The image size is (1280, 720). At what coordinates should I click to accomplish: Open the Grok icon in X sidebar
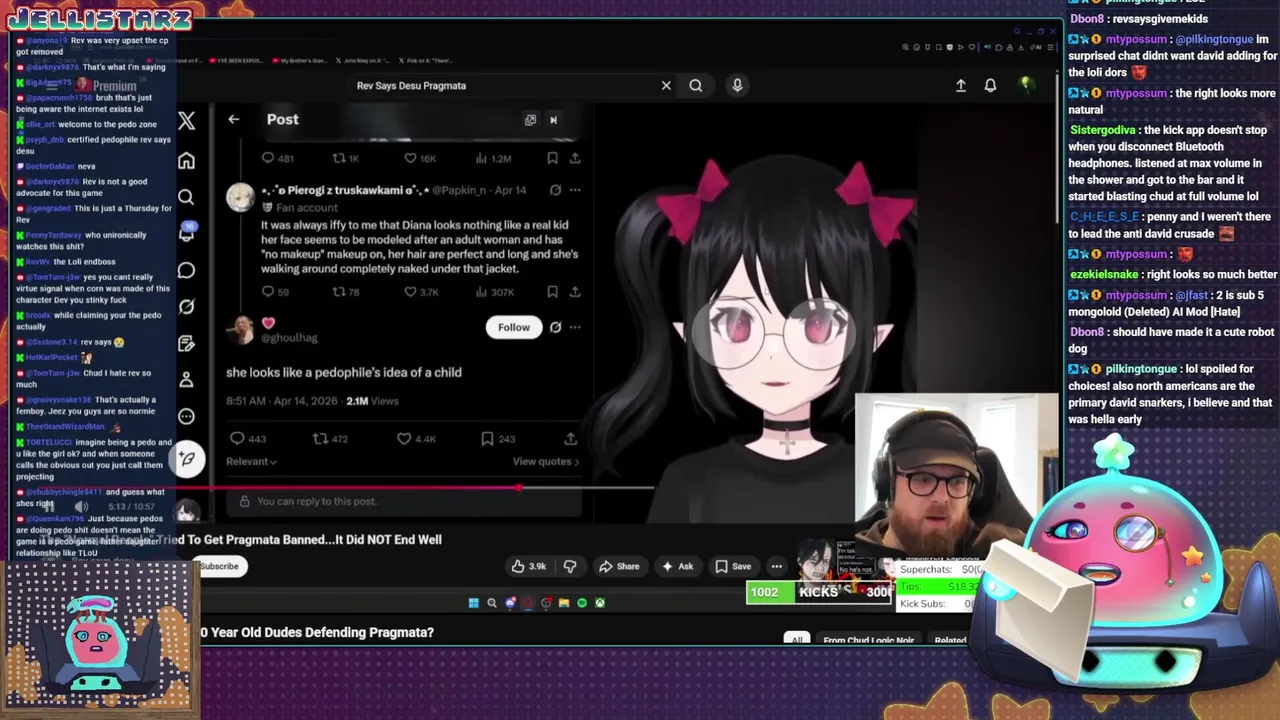coord(186,307)
